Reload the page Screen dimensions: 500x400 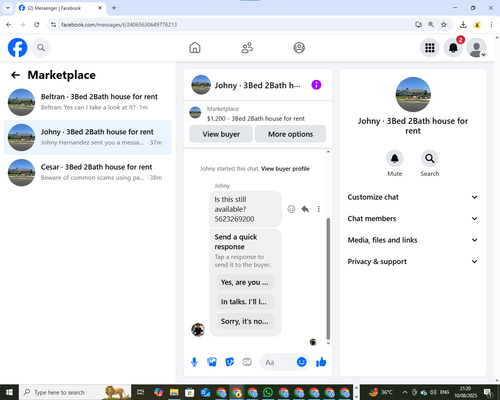[x=37, y=24]
